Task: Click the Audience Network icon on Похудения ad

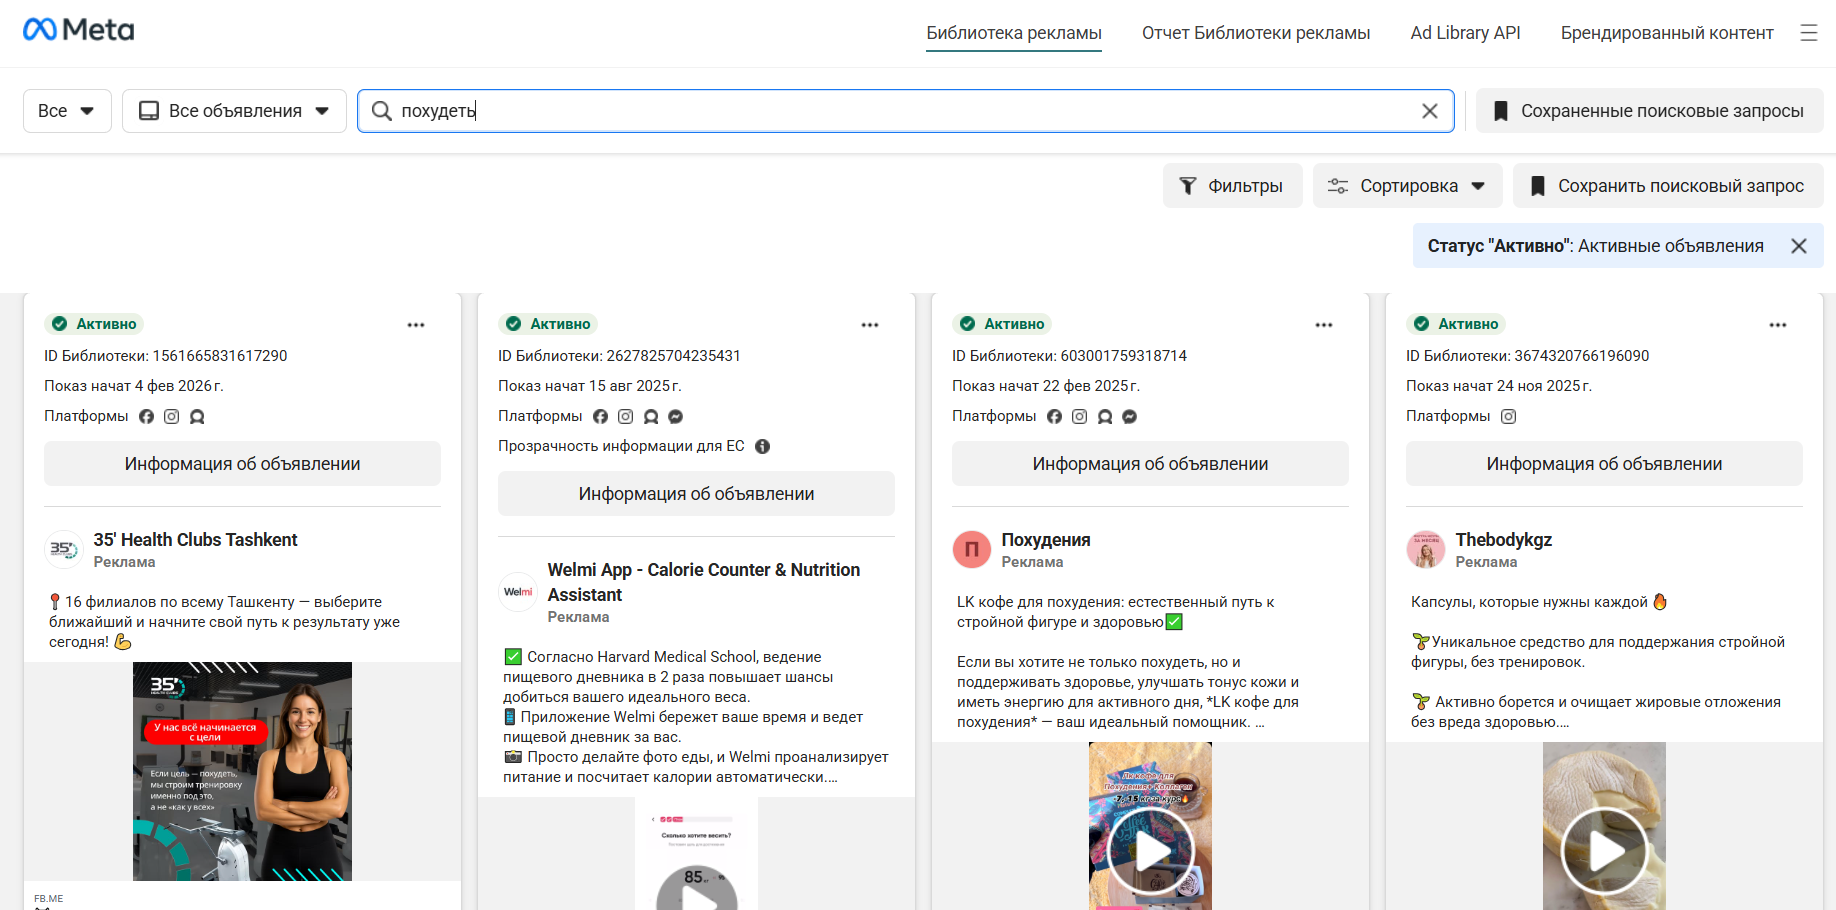Action: pos(1104,416)
